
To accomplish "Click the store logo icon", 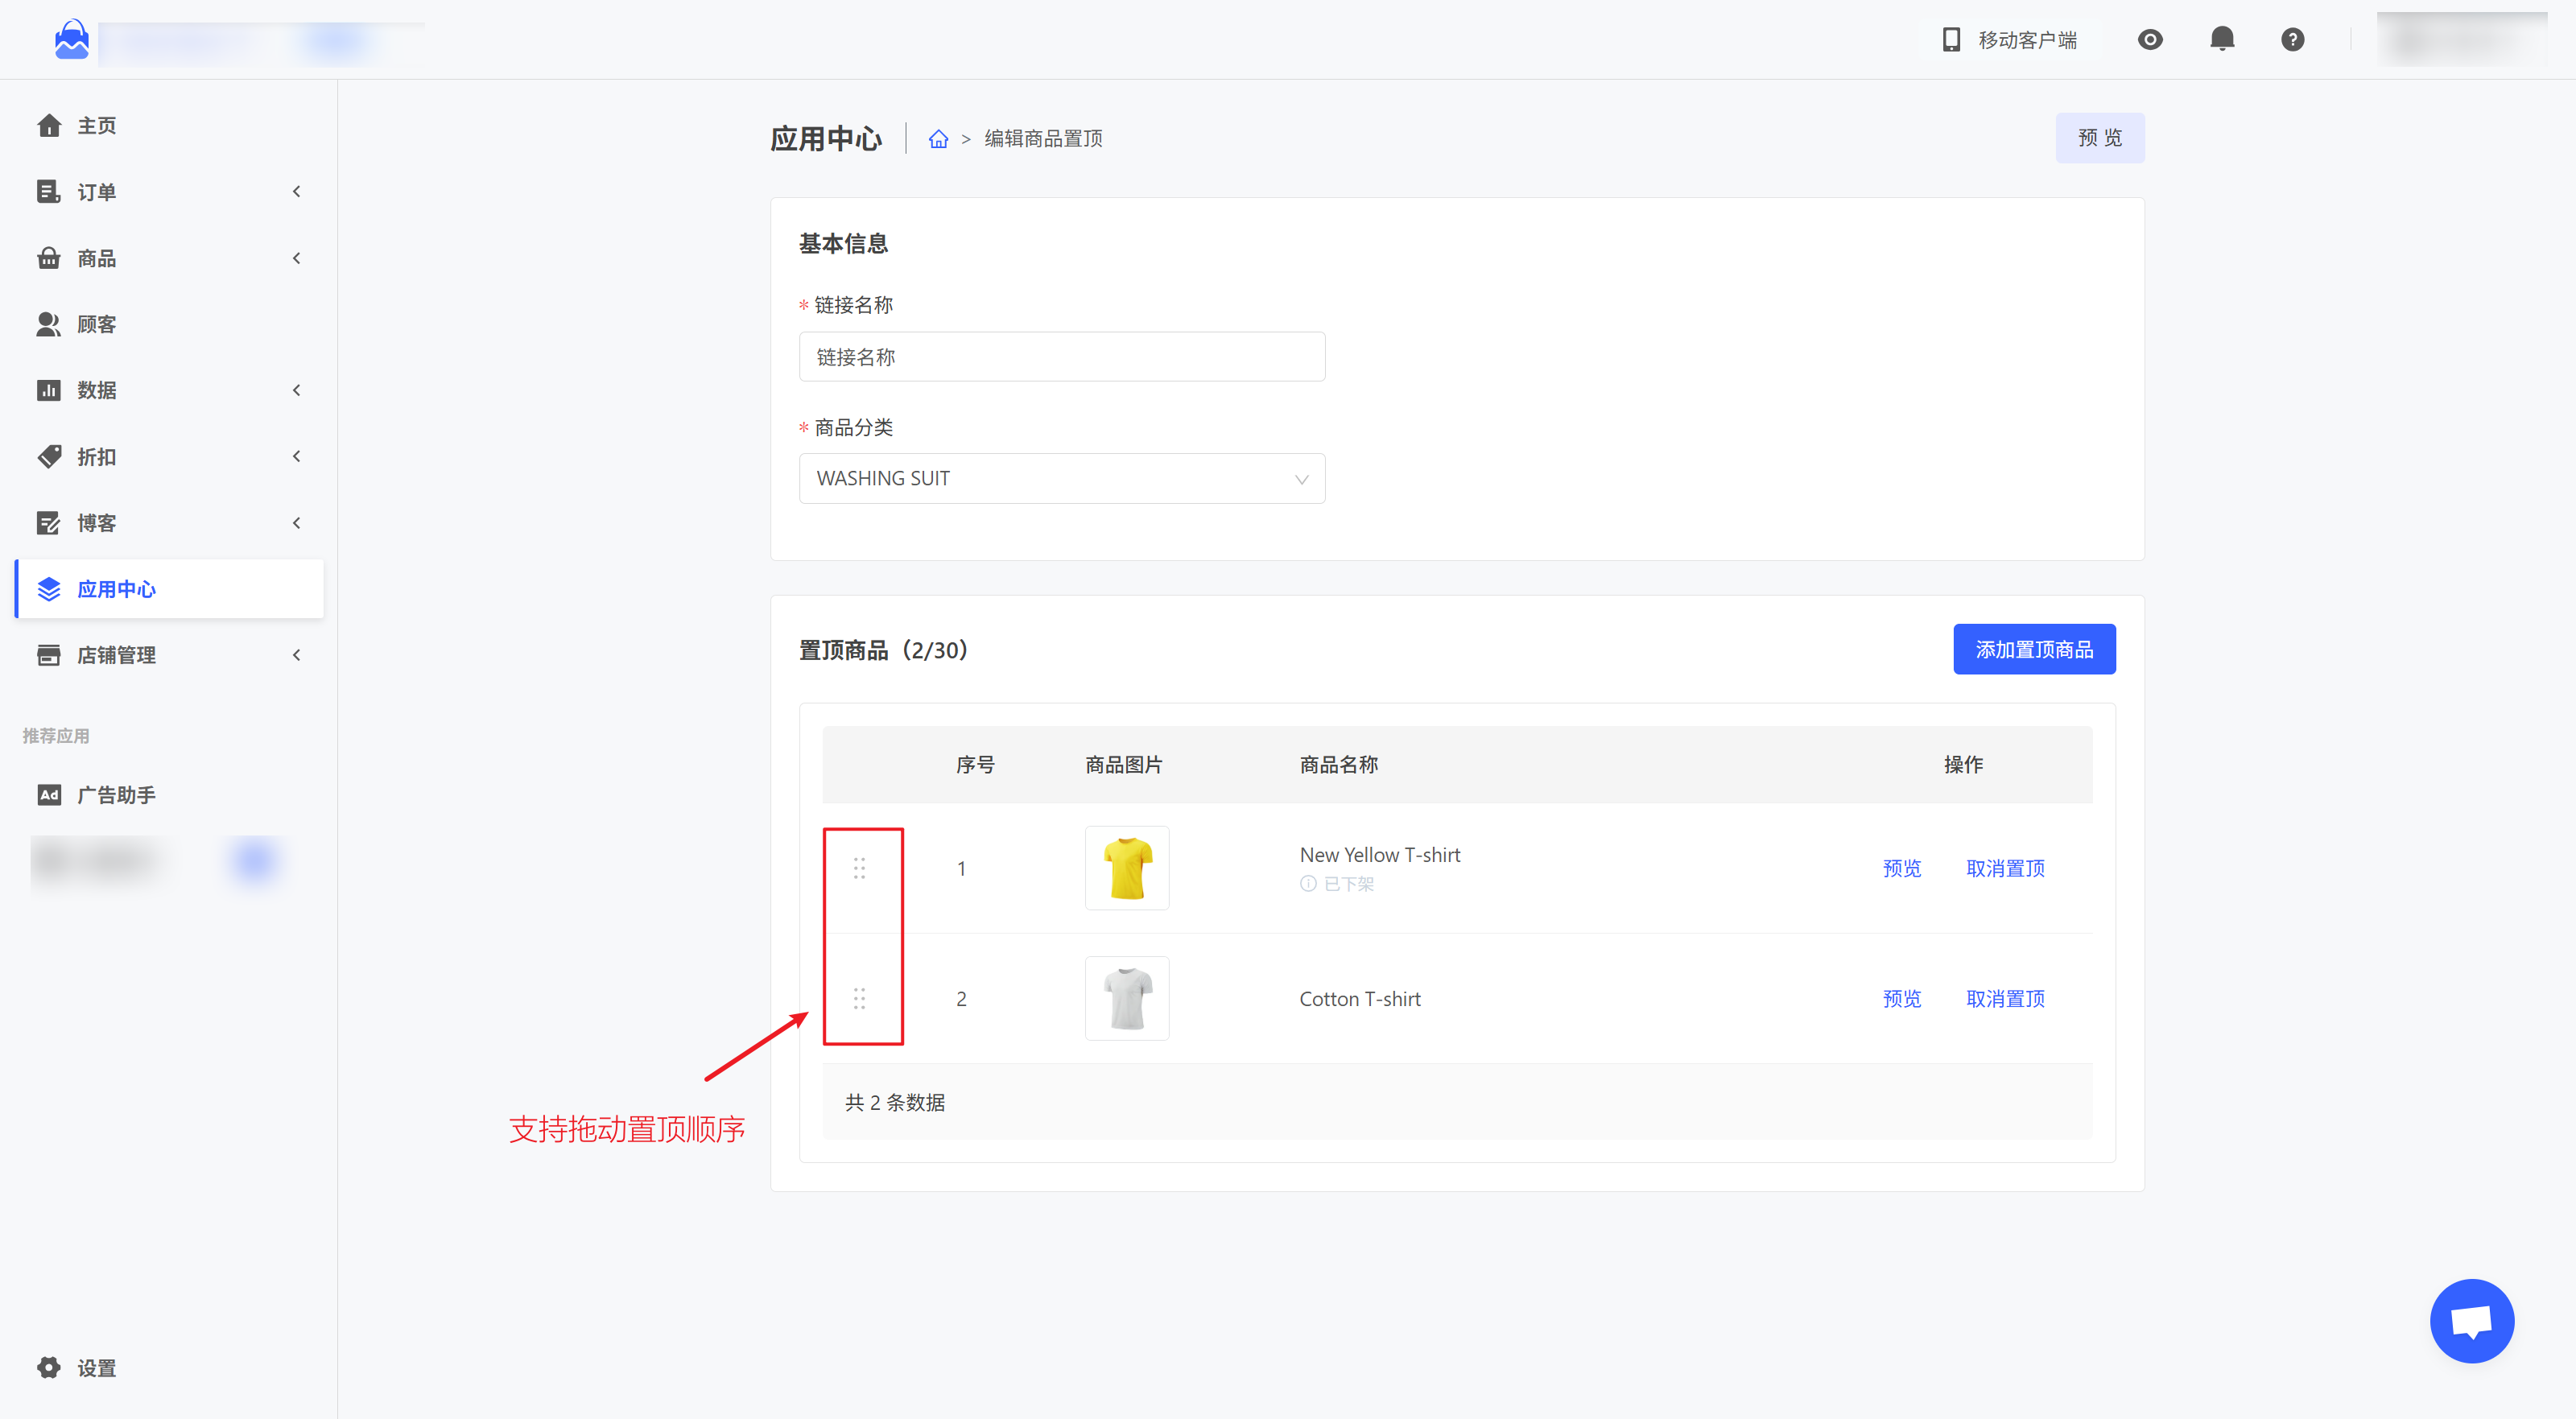I will pyautogui.click(x=71, y=40).
